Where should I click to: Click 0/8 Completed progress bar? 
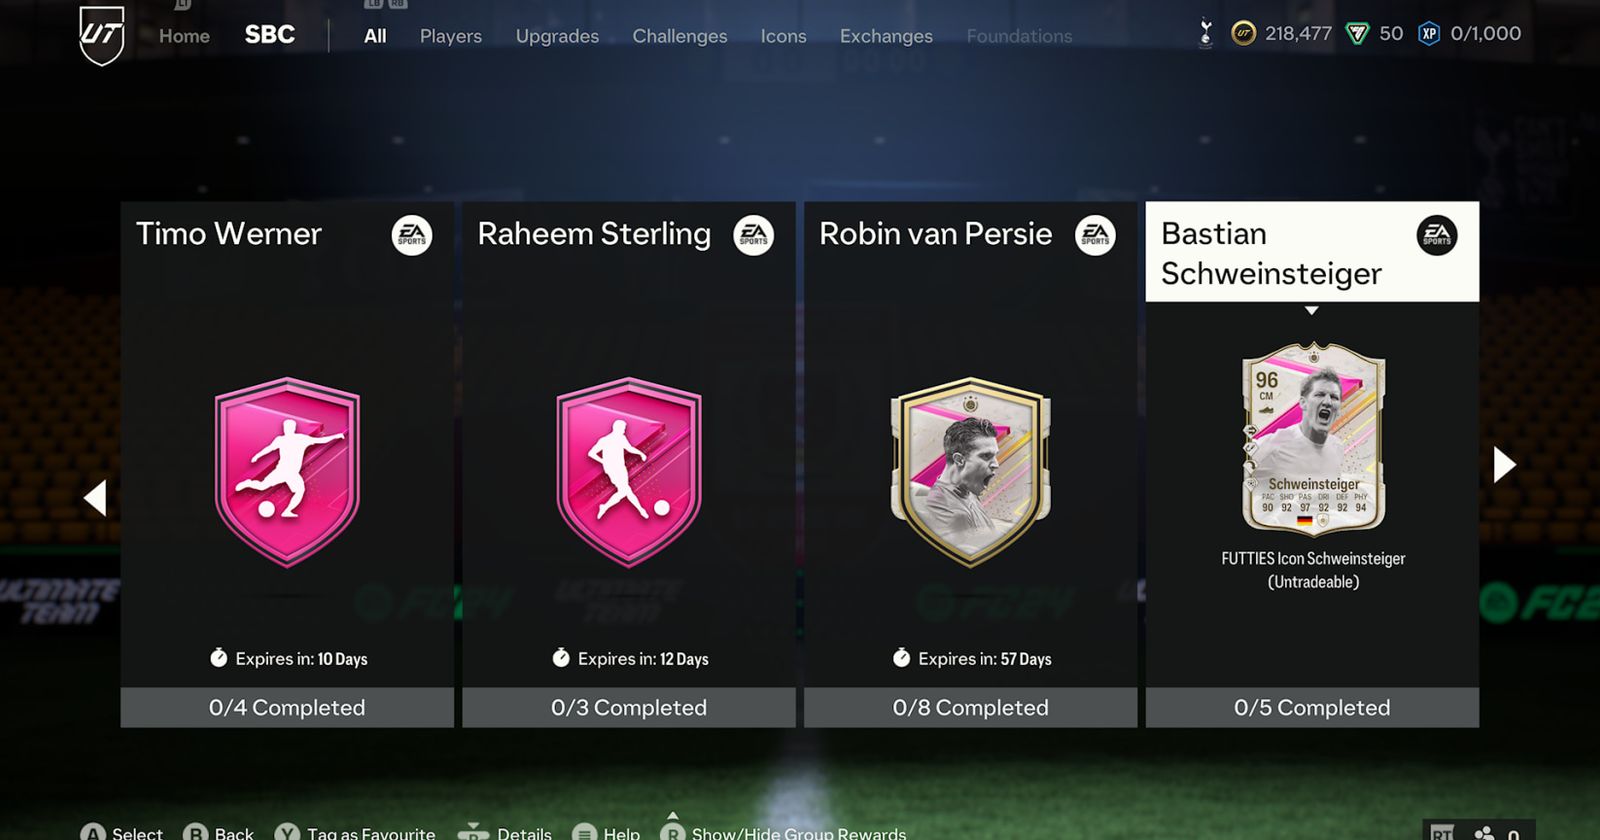pyautogui.click(x=970, y=707)
